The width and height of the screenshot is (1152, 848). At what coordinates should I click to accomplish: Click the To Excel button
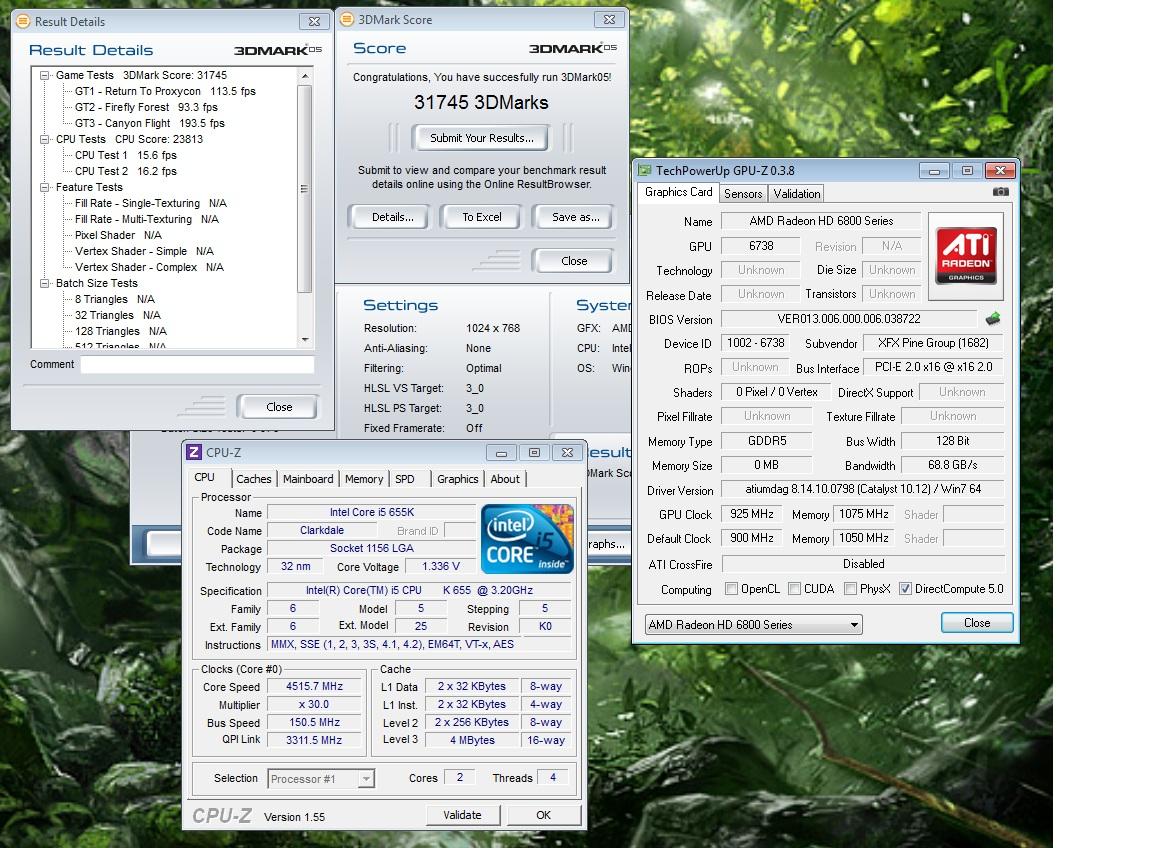pos(481,218)
